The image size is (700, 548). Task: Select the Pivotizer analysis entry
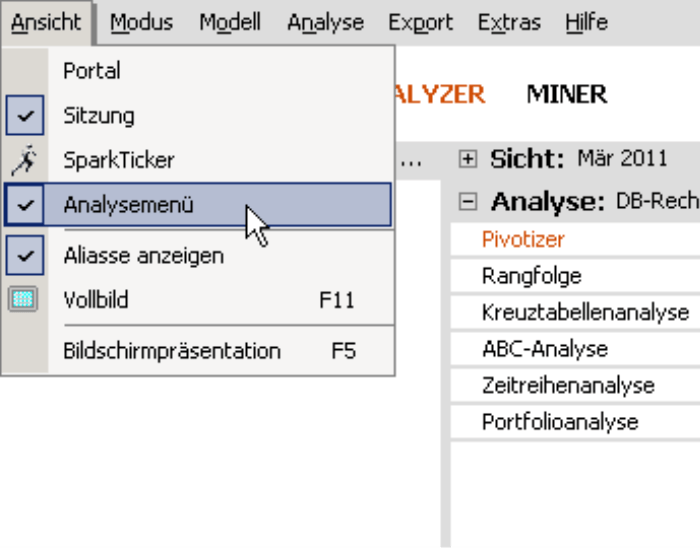coord(523,240)
